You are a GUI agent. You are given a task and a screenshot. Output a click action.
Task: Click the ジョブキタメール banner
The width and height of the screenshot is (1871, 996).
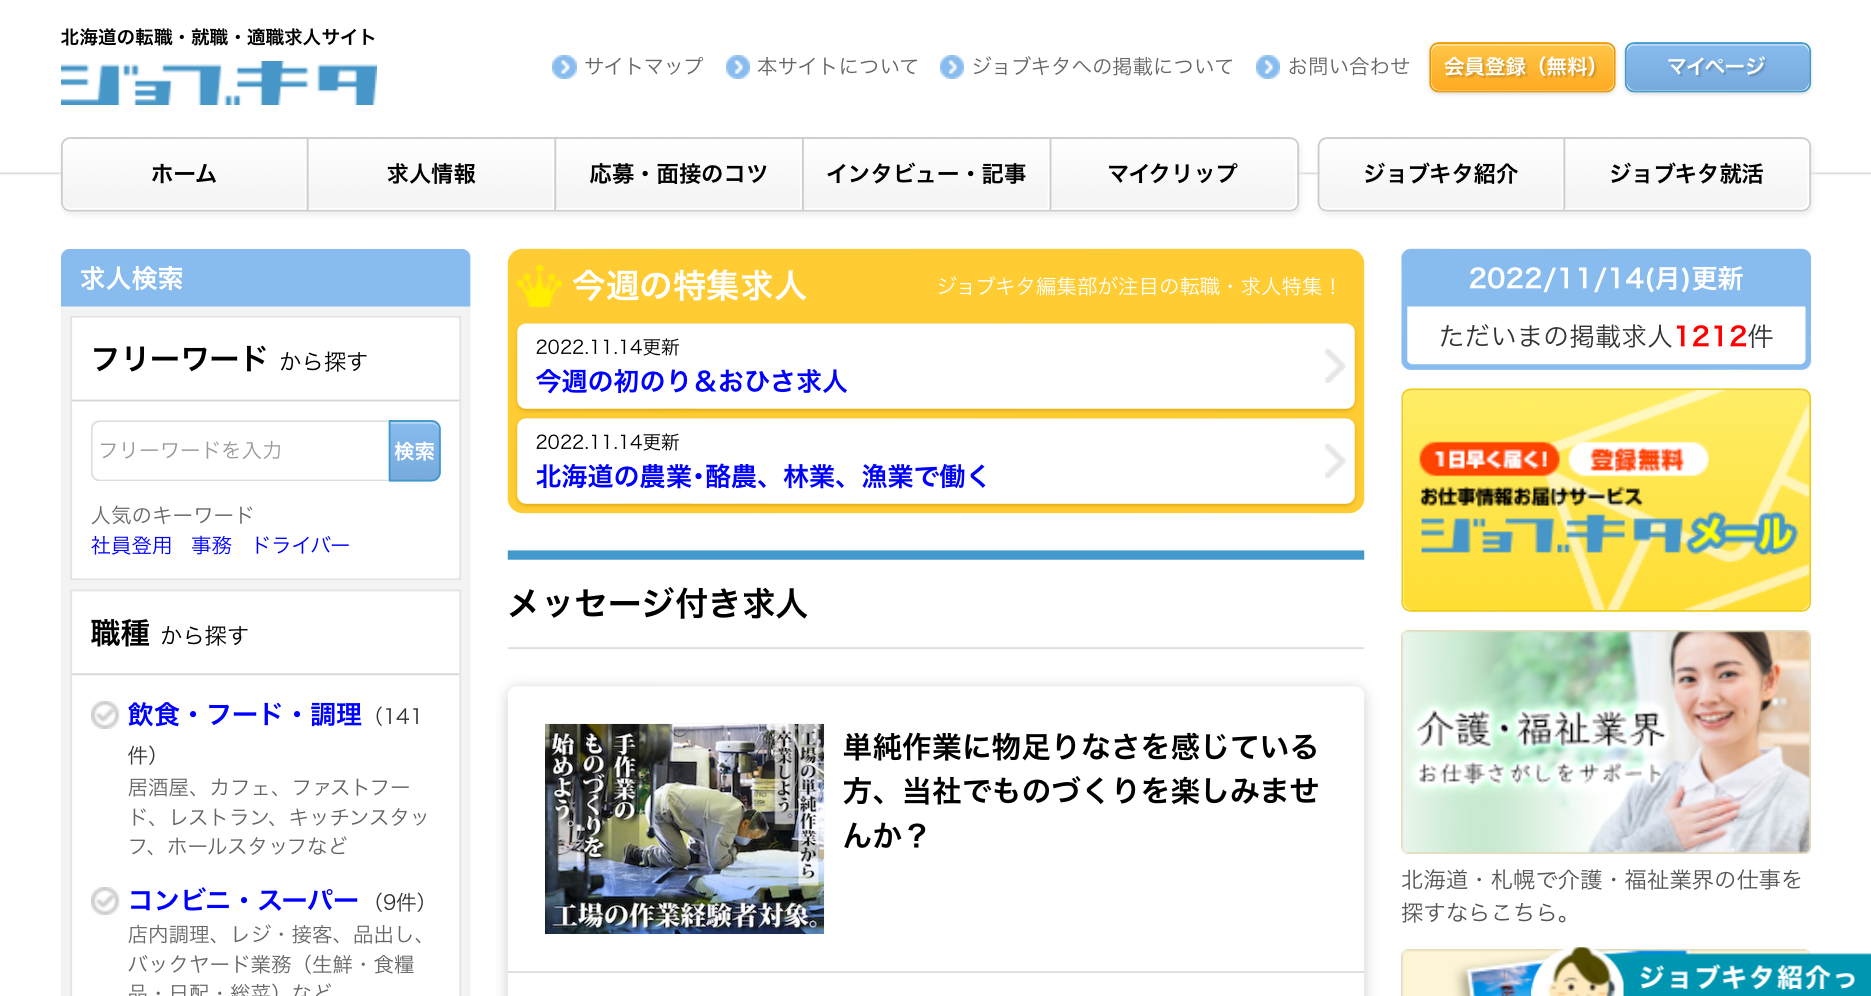tap(1606, 500)
